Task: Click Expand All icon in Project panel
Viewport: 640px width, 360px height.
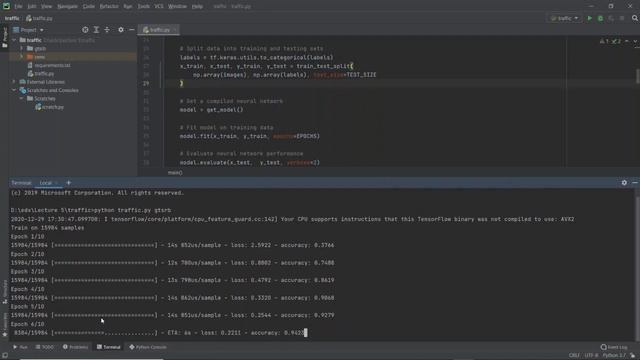Action: 96,30
